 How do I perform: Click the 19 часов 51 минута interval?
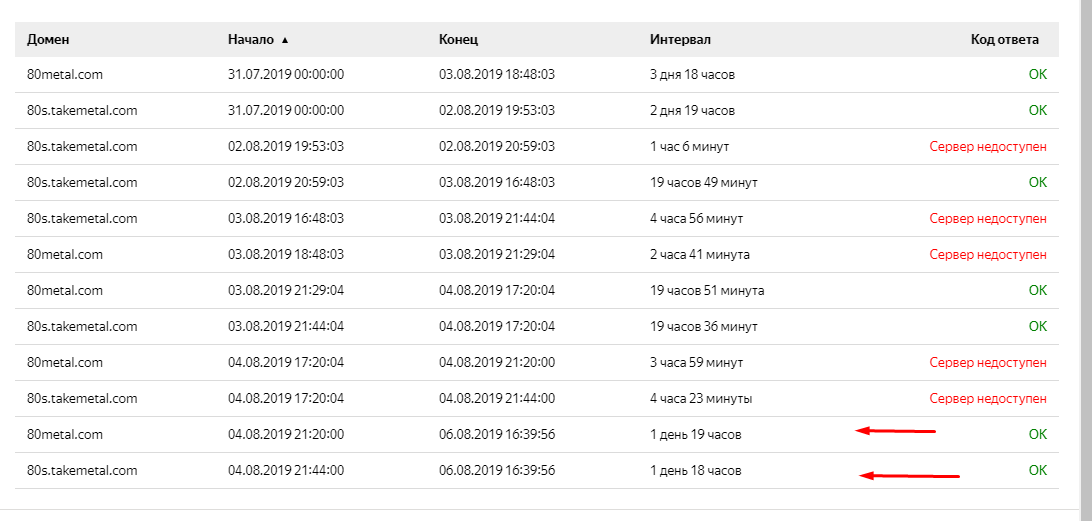click(707, 290)
